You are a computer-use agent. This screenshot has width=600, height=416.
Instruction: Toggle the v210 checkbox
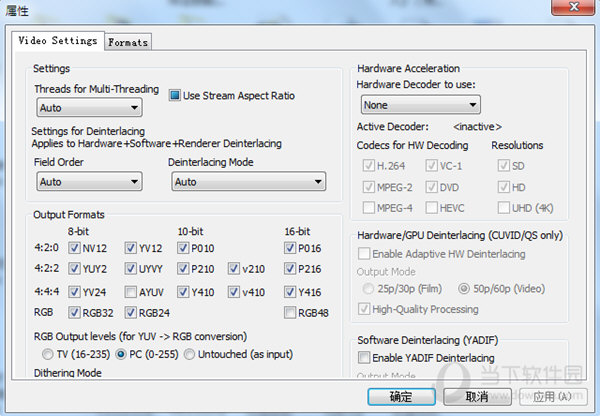[x=234, y=269]
